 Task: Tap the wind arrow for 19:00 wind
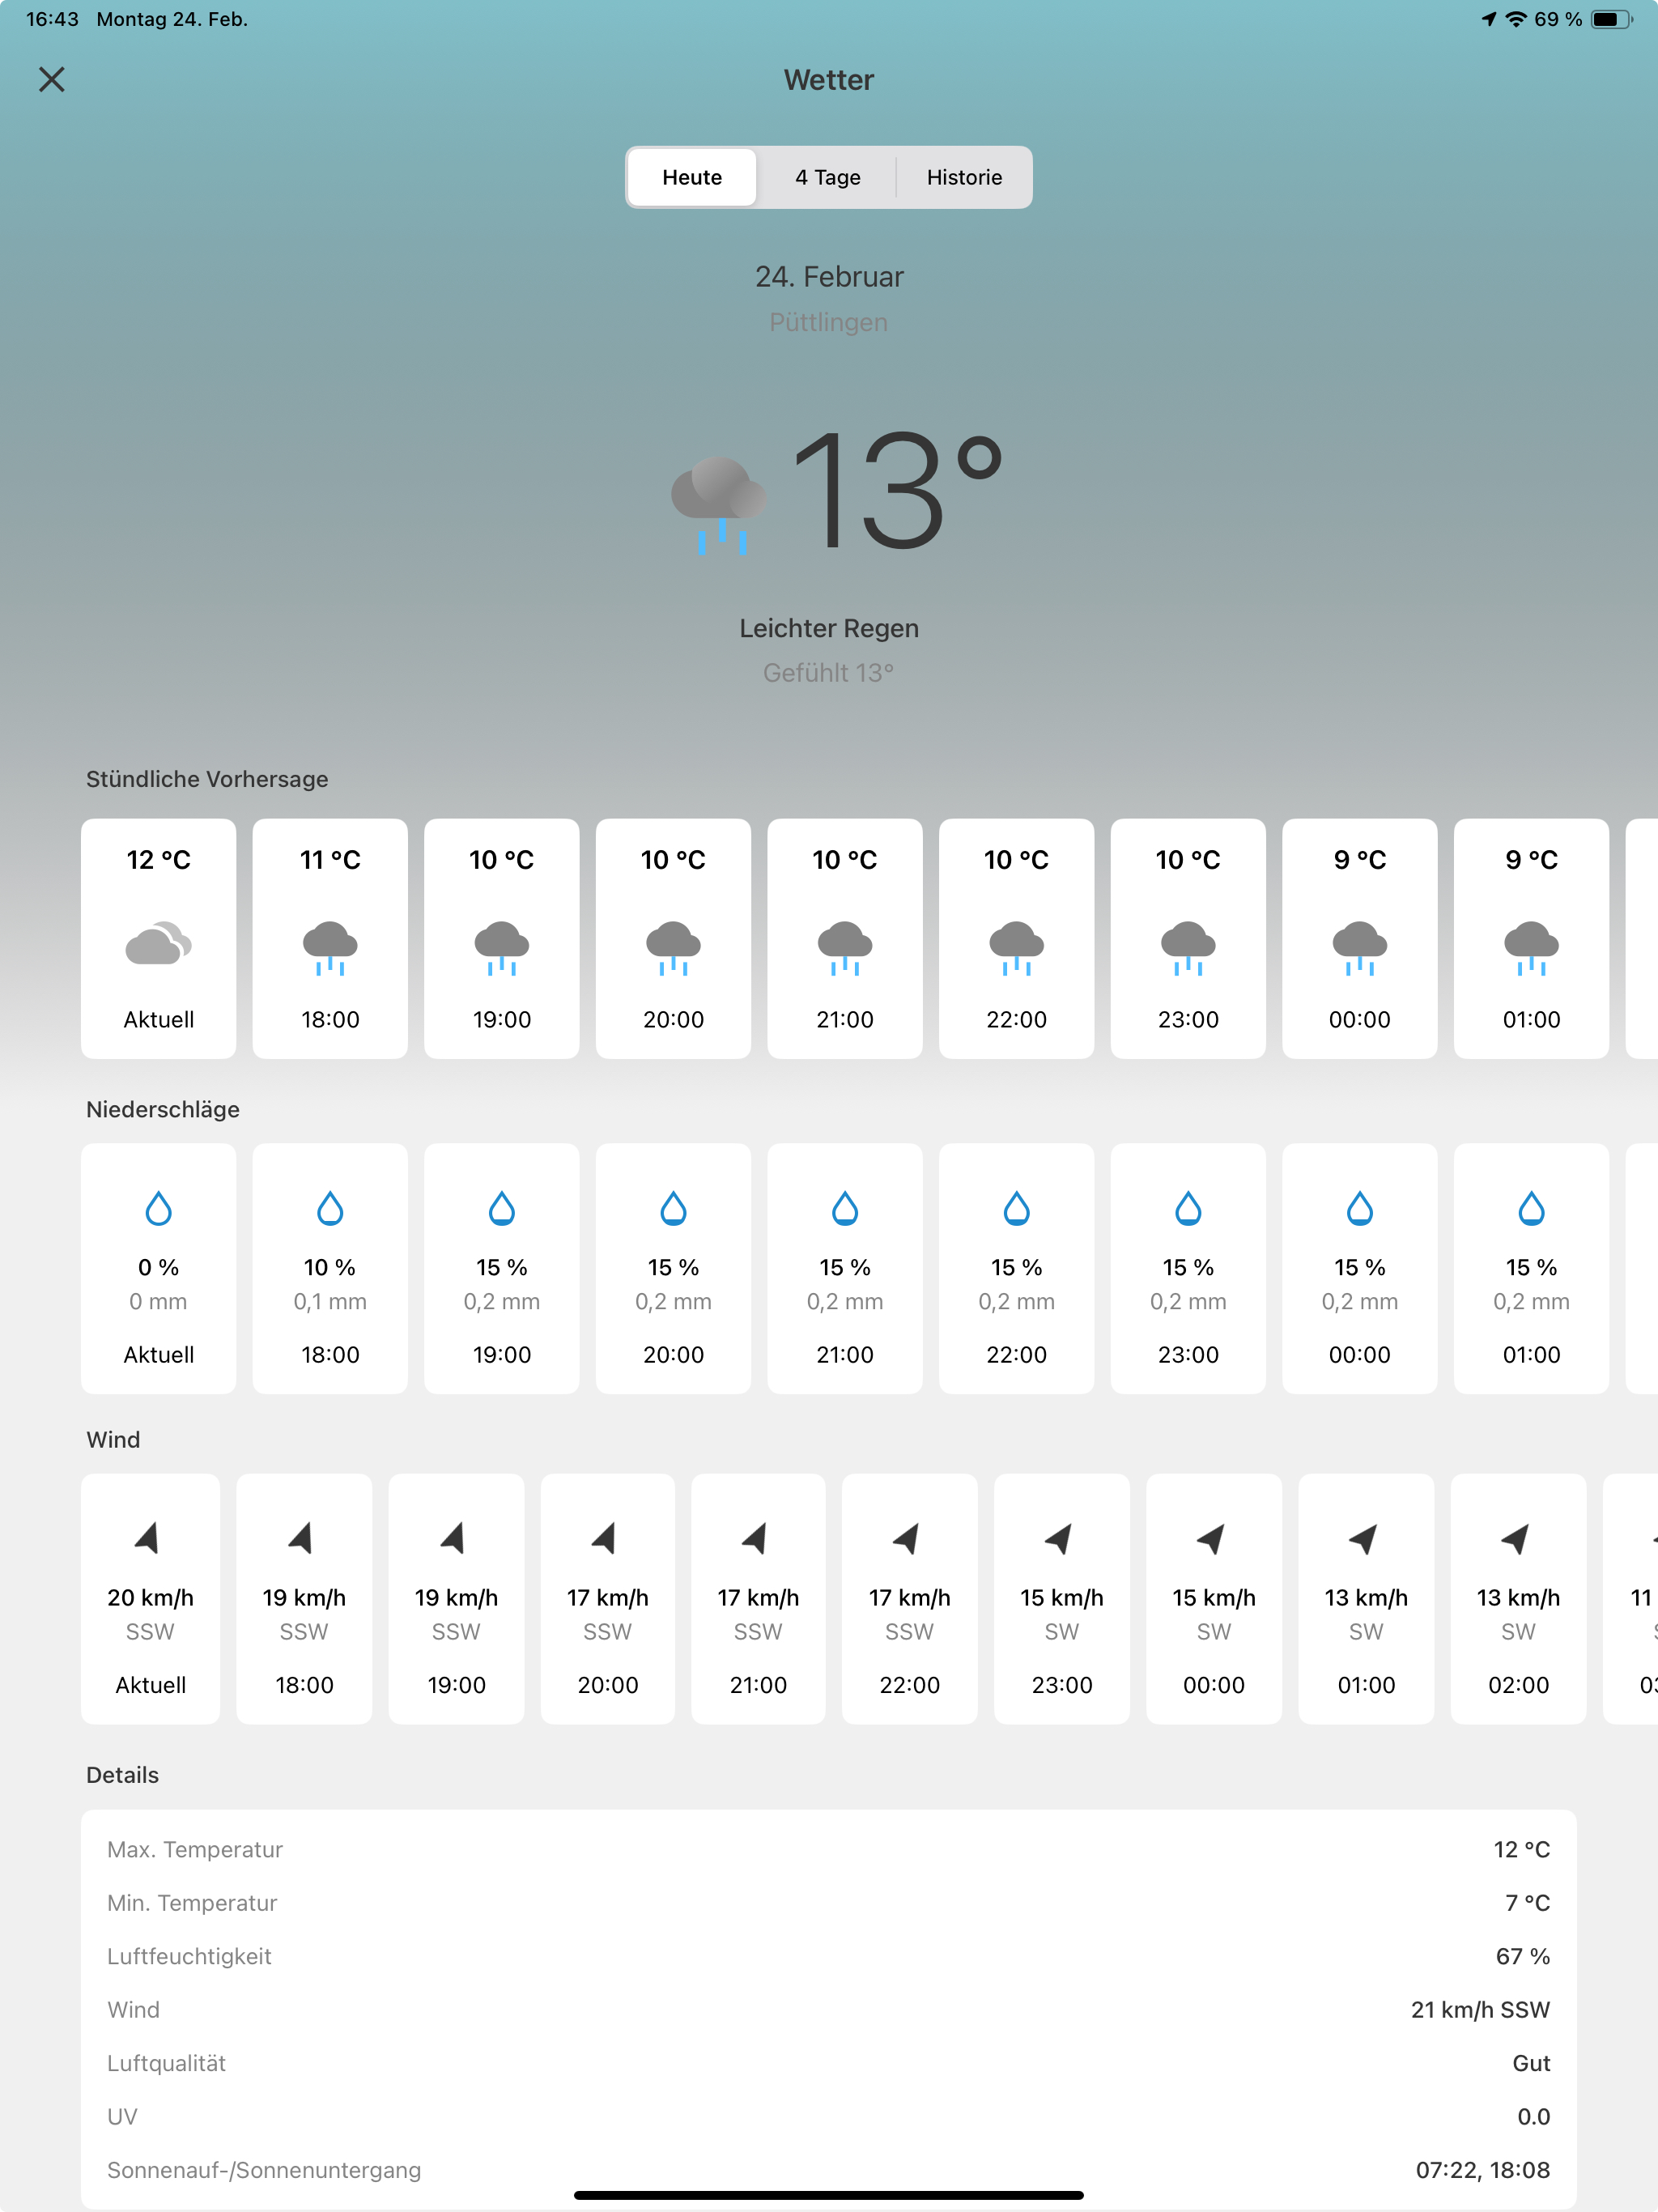[x=454, y=1538]
